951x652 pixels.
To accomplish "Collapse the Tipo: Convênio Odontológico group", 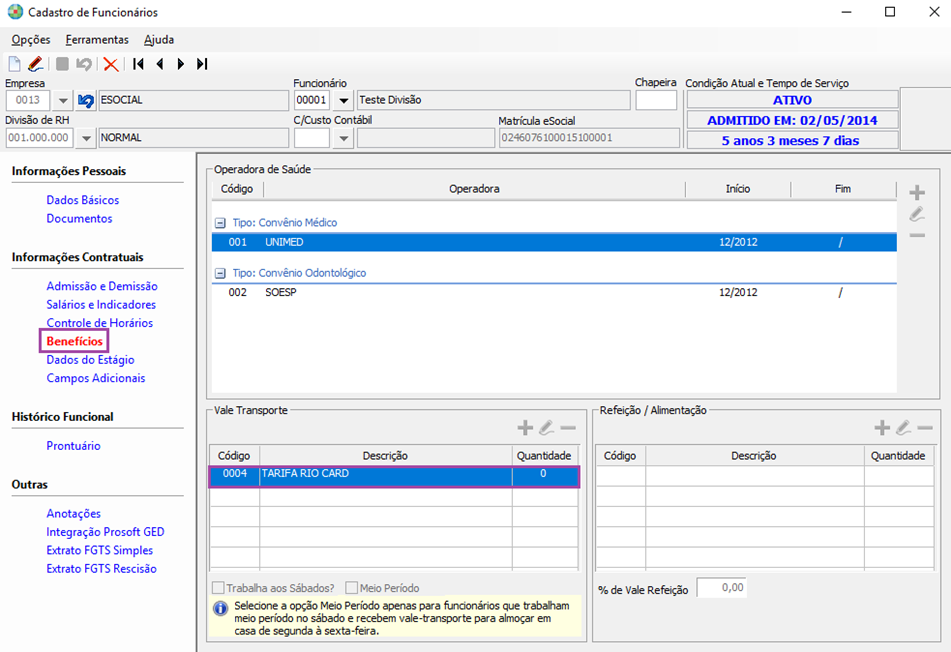I will [219, 273].
